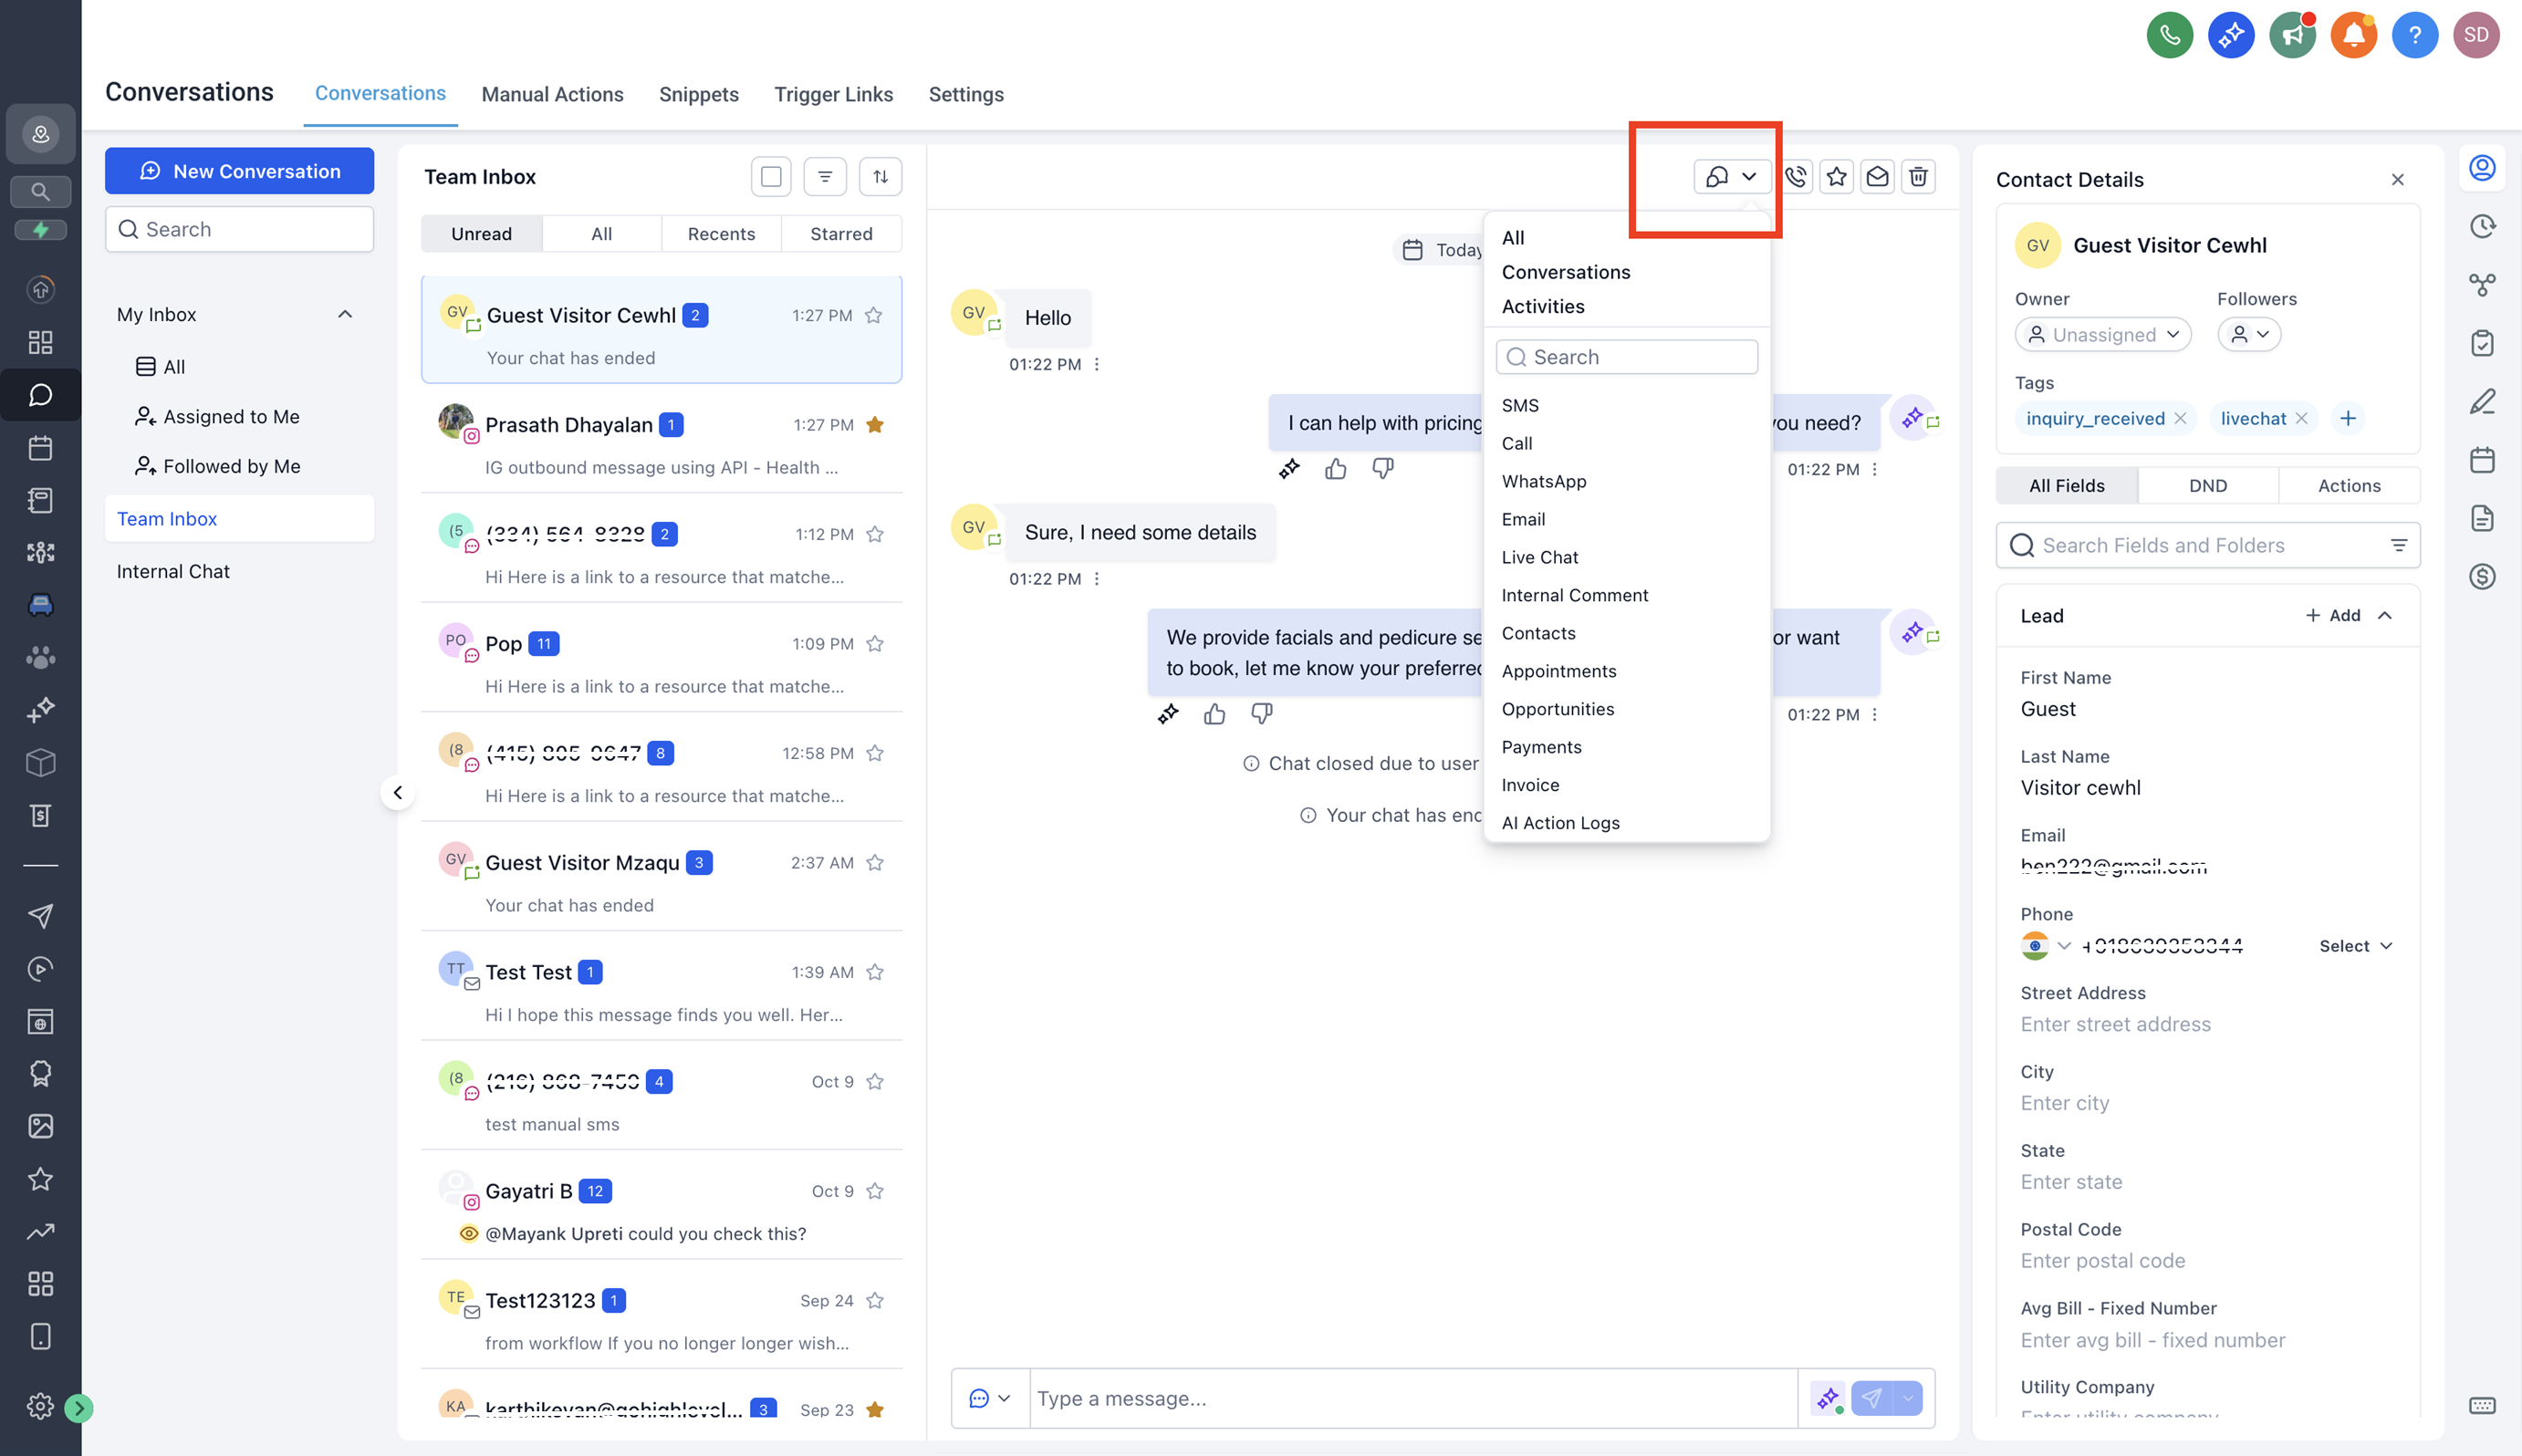
Task: Choose WhatsApp in the filter menu
Action: (x=1543, y=481)
